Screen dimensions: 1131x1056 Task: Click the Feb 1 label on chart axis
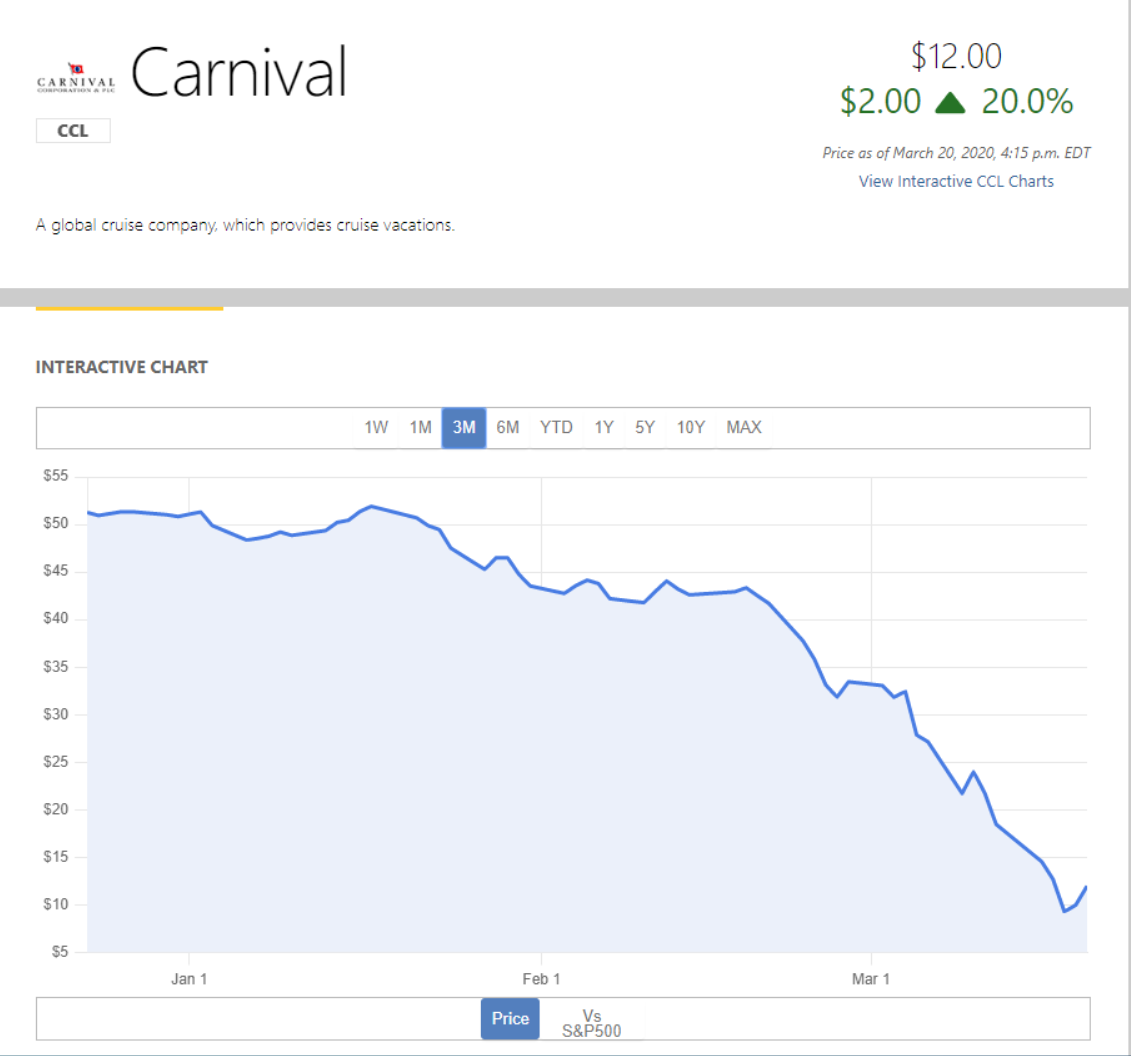tap(541, 978)
